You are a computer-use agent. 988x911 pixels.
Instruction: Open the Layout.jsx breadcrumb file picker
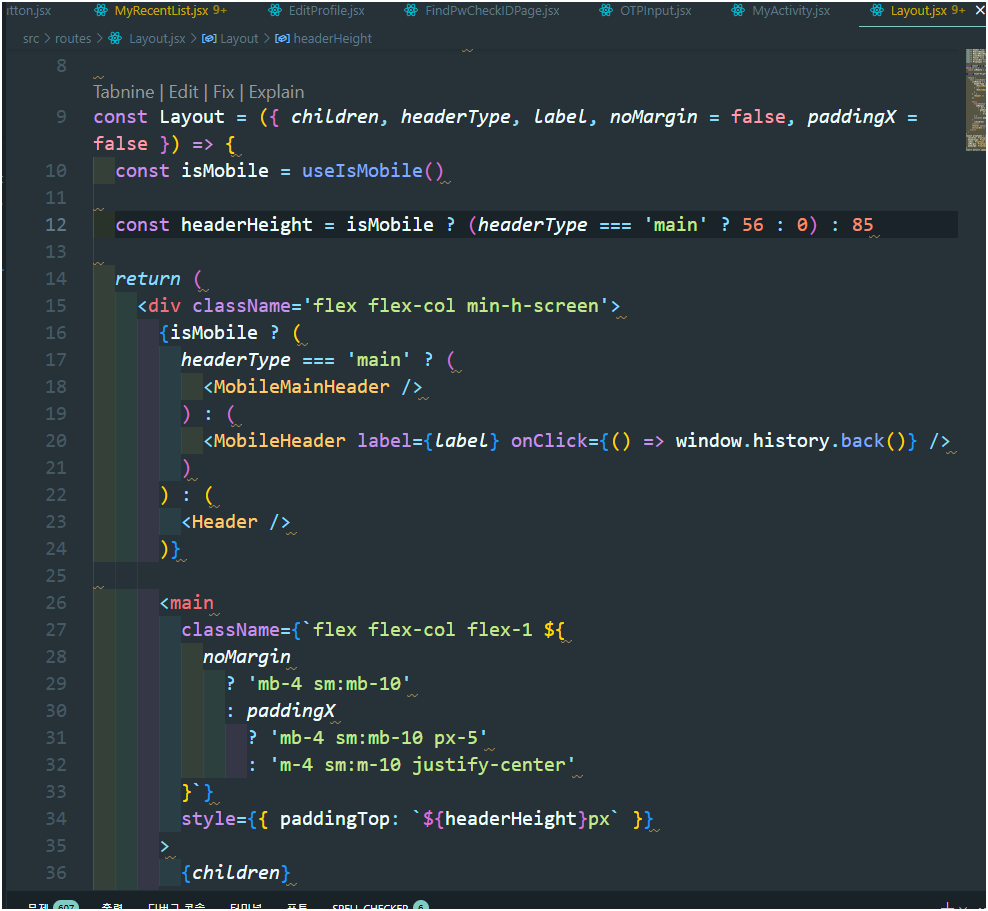point(157,39)
